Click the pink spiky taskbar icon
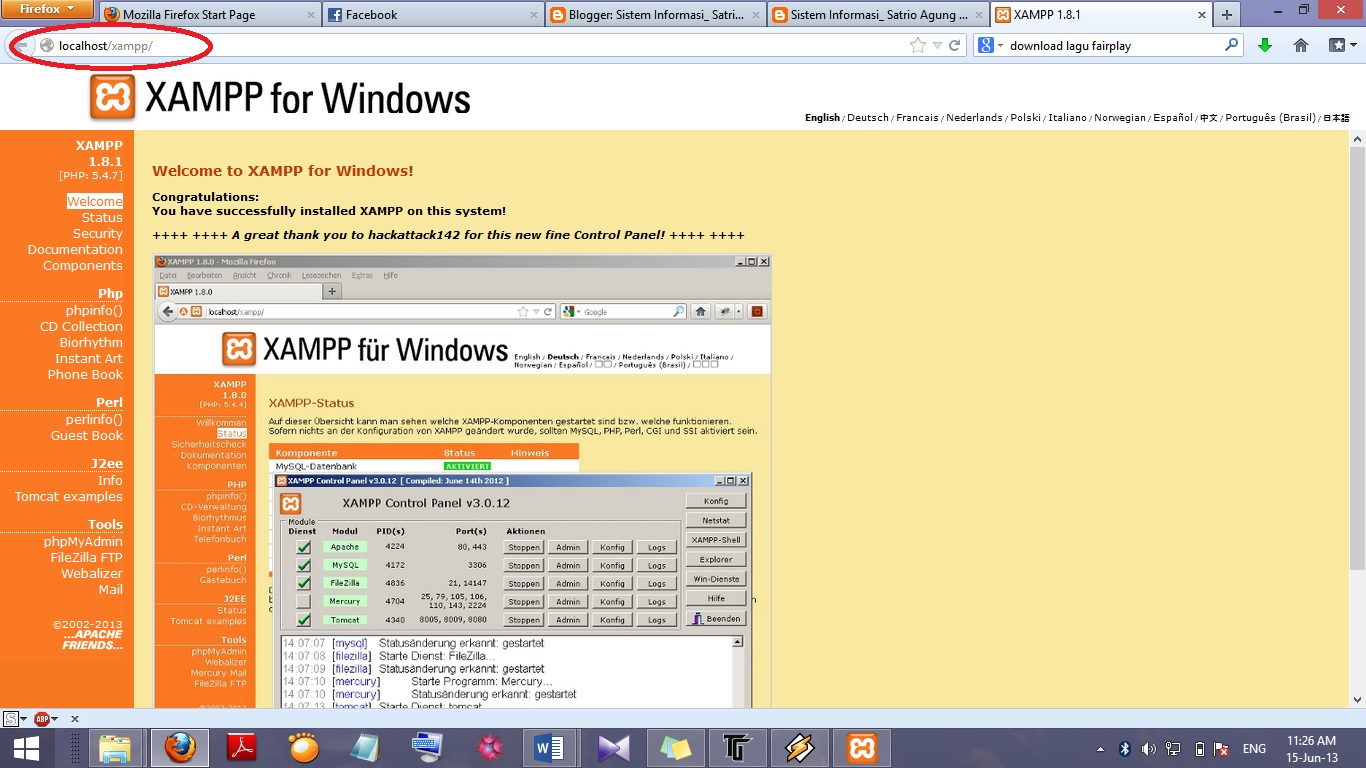1366x768 pixels. (489, 748)
